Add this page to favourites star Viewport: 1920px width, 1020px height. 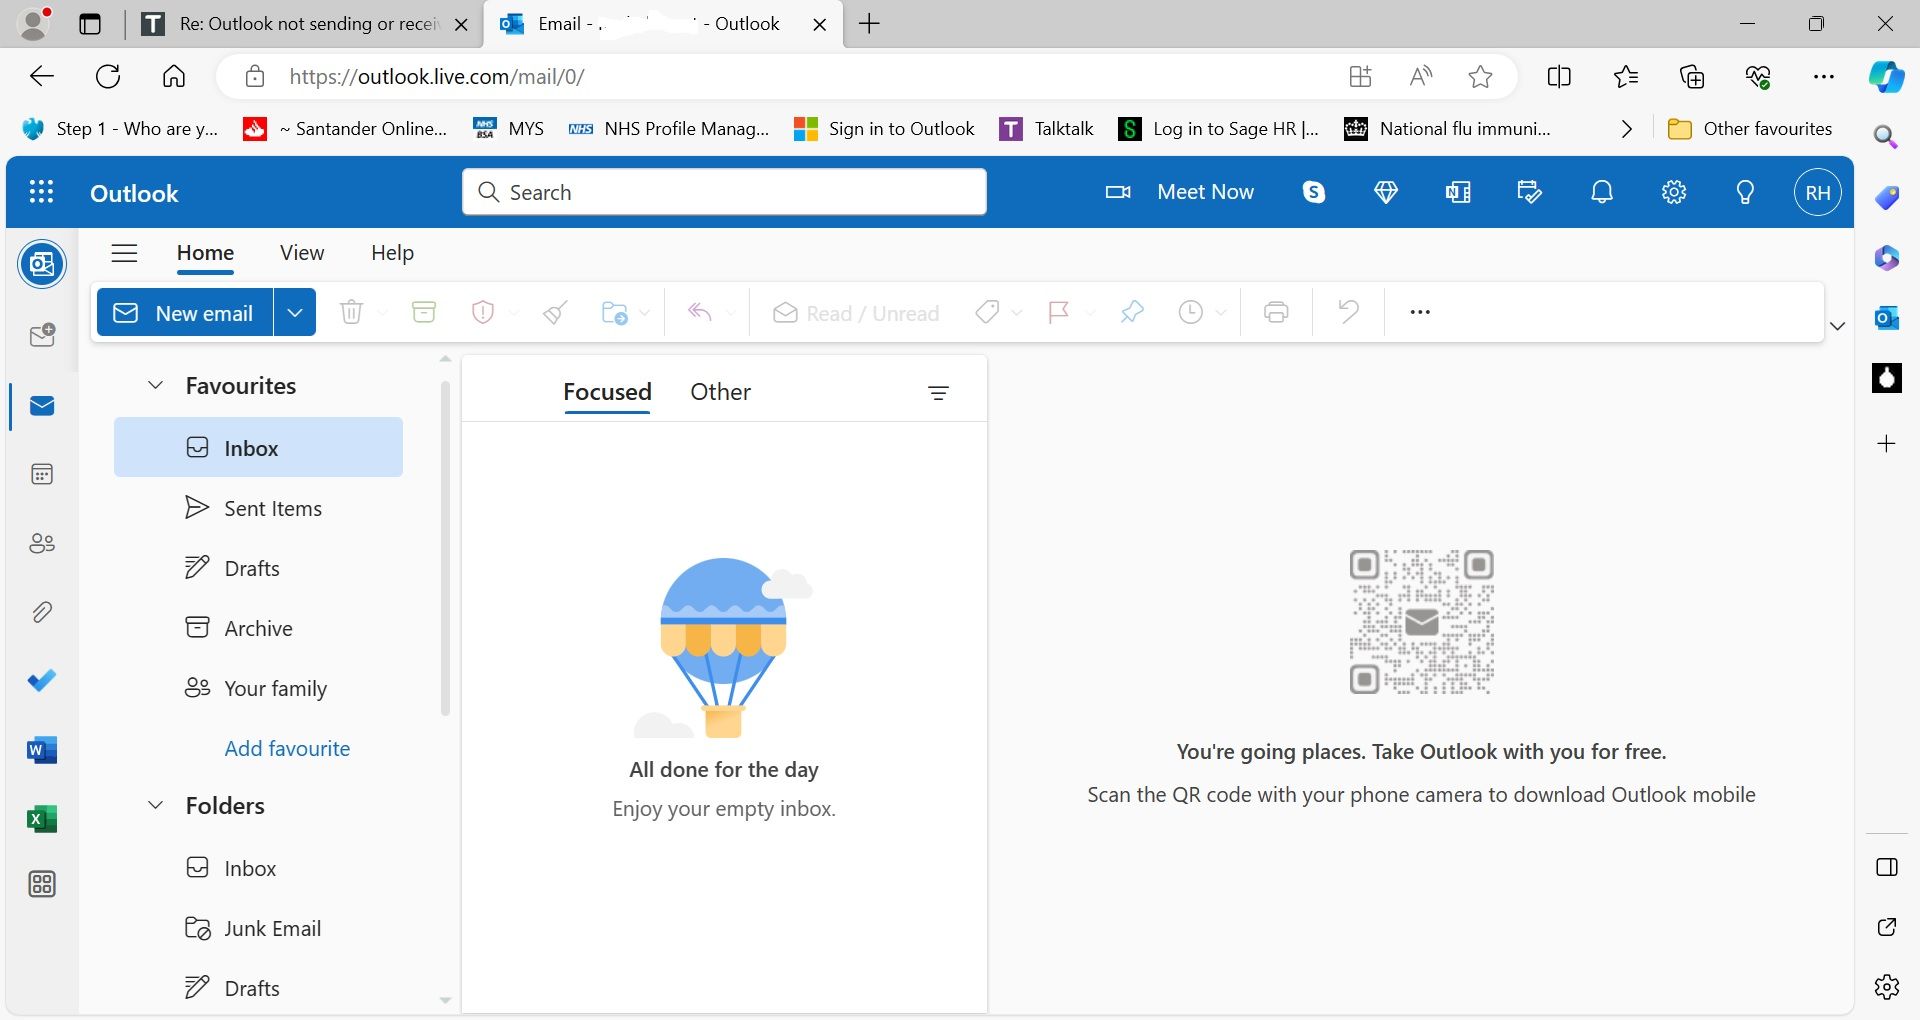click(1480, 77)
